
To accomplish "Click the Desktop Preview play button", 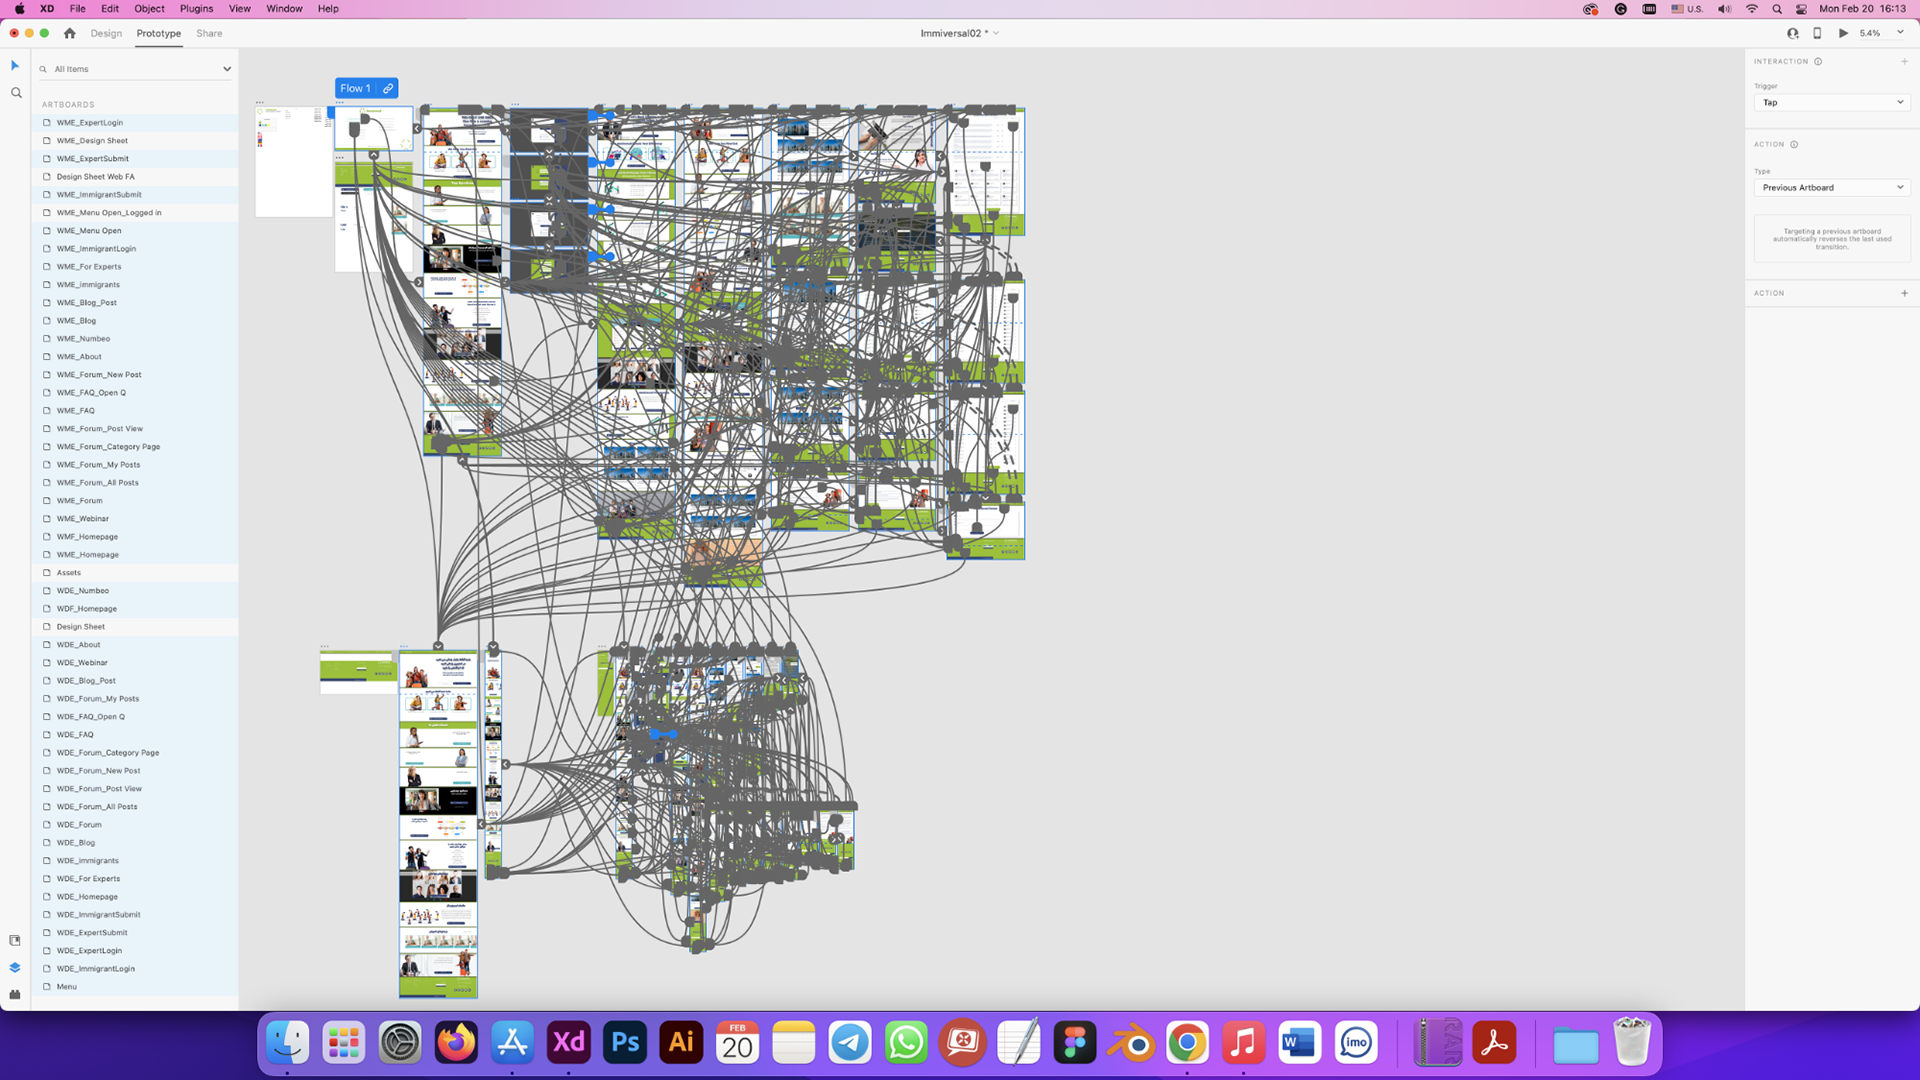I will coord(1843,33).
